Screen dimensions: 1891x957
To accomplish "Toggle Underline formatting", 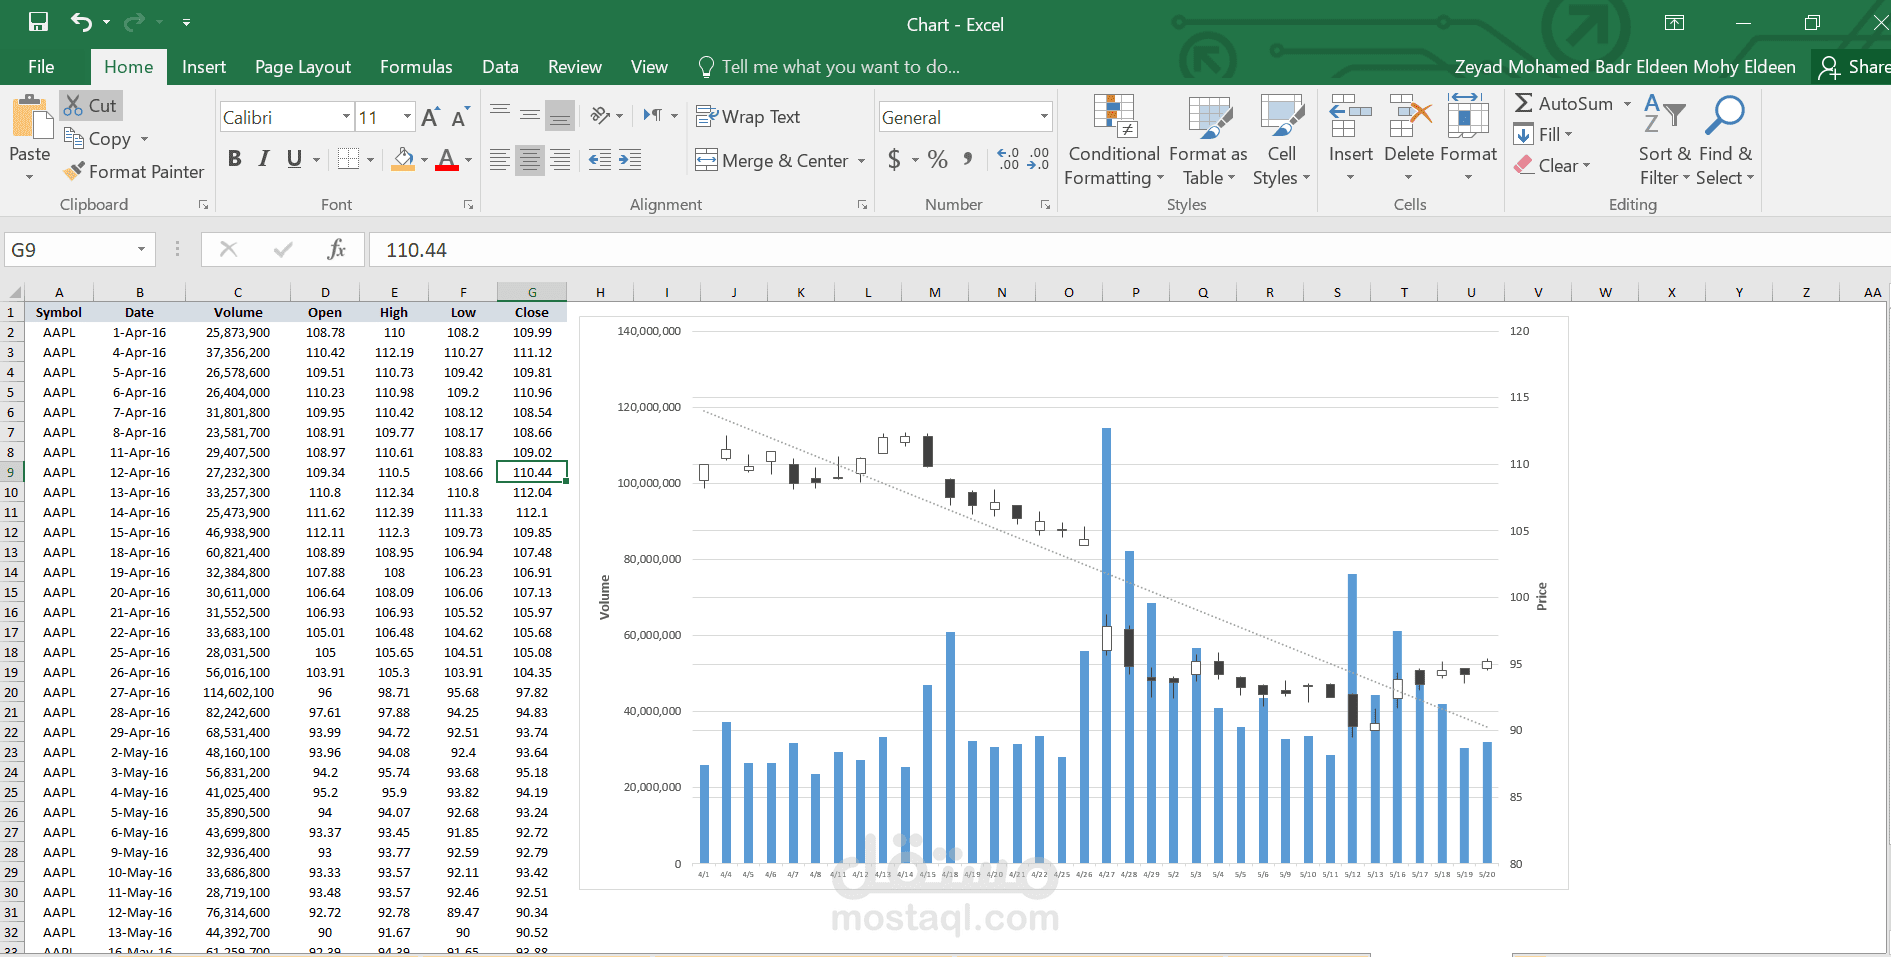I will click(294, 159).
